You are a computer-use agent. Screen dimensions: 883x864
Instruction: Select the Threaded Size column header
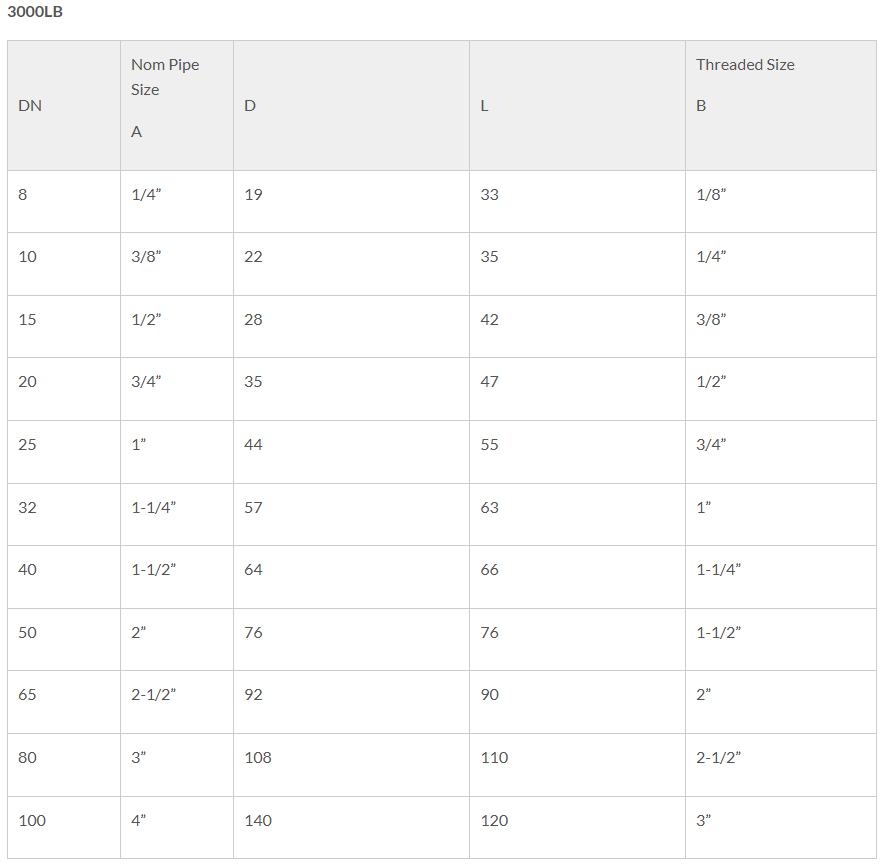(x=781, y=105)
